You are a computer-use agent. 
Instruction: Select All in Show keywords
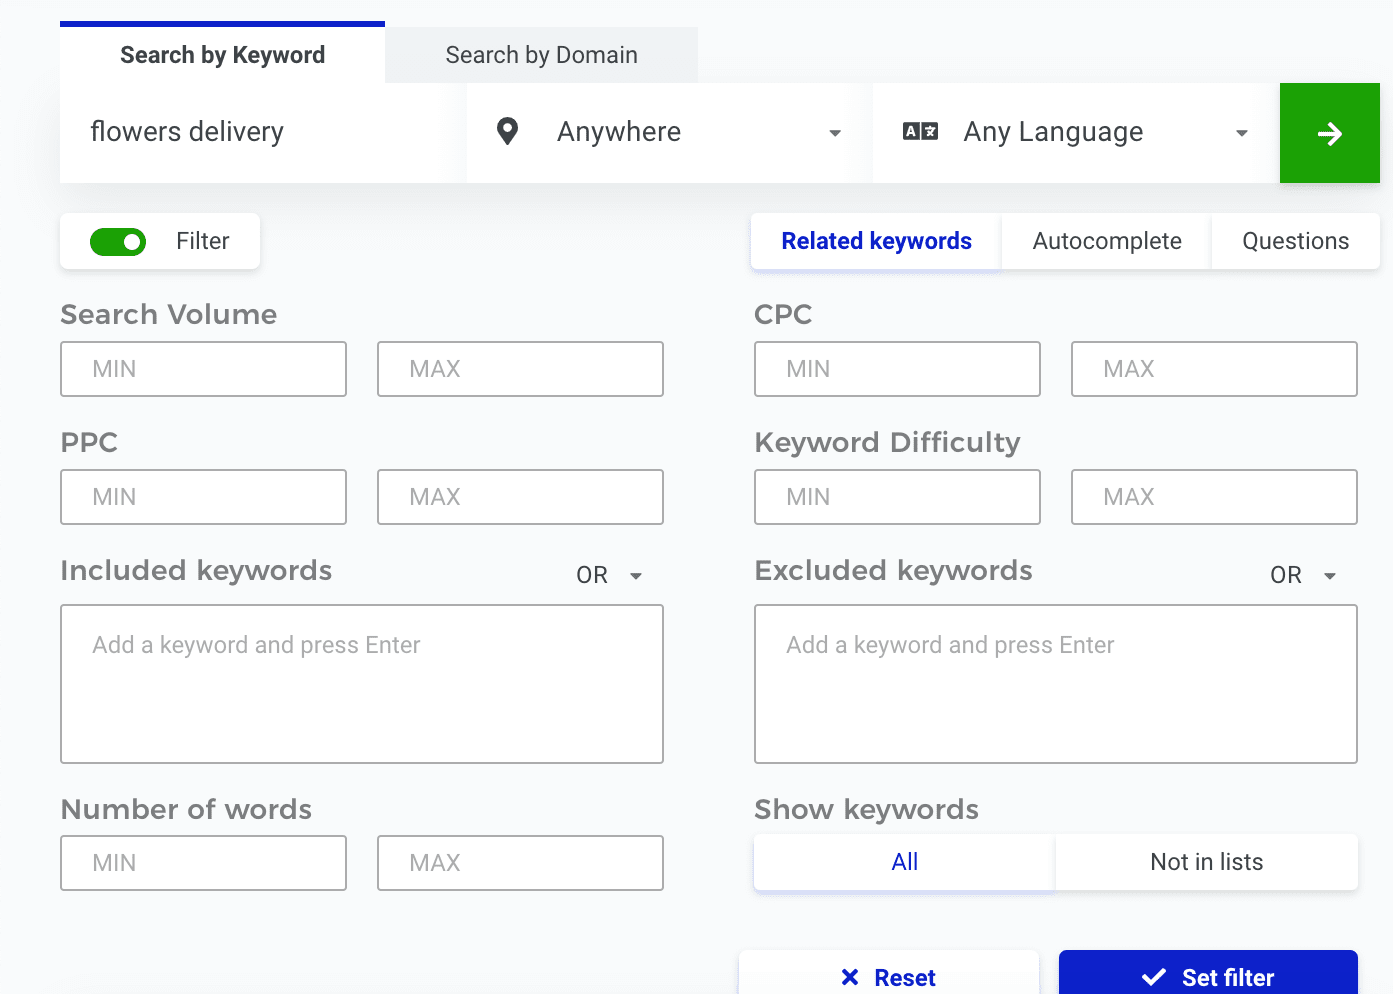(904, 862)
